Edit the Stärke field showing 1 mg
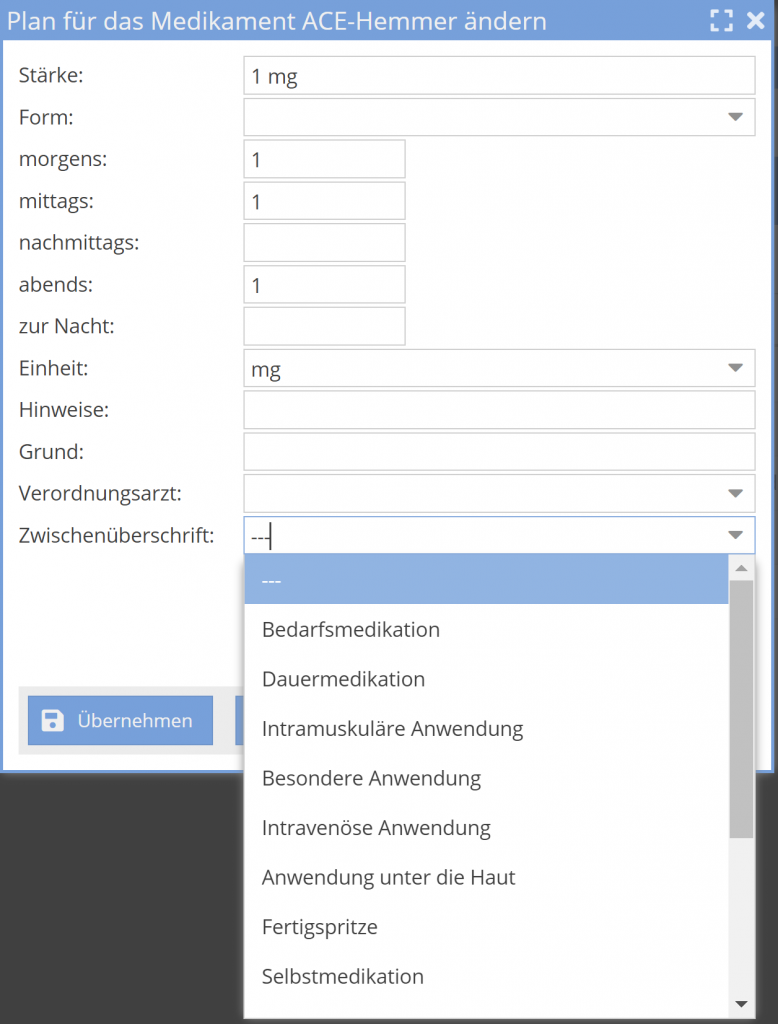The width and height of the screenshot is (778, 1024). point(499,76)
